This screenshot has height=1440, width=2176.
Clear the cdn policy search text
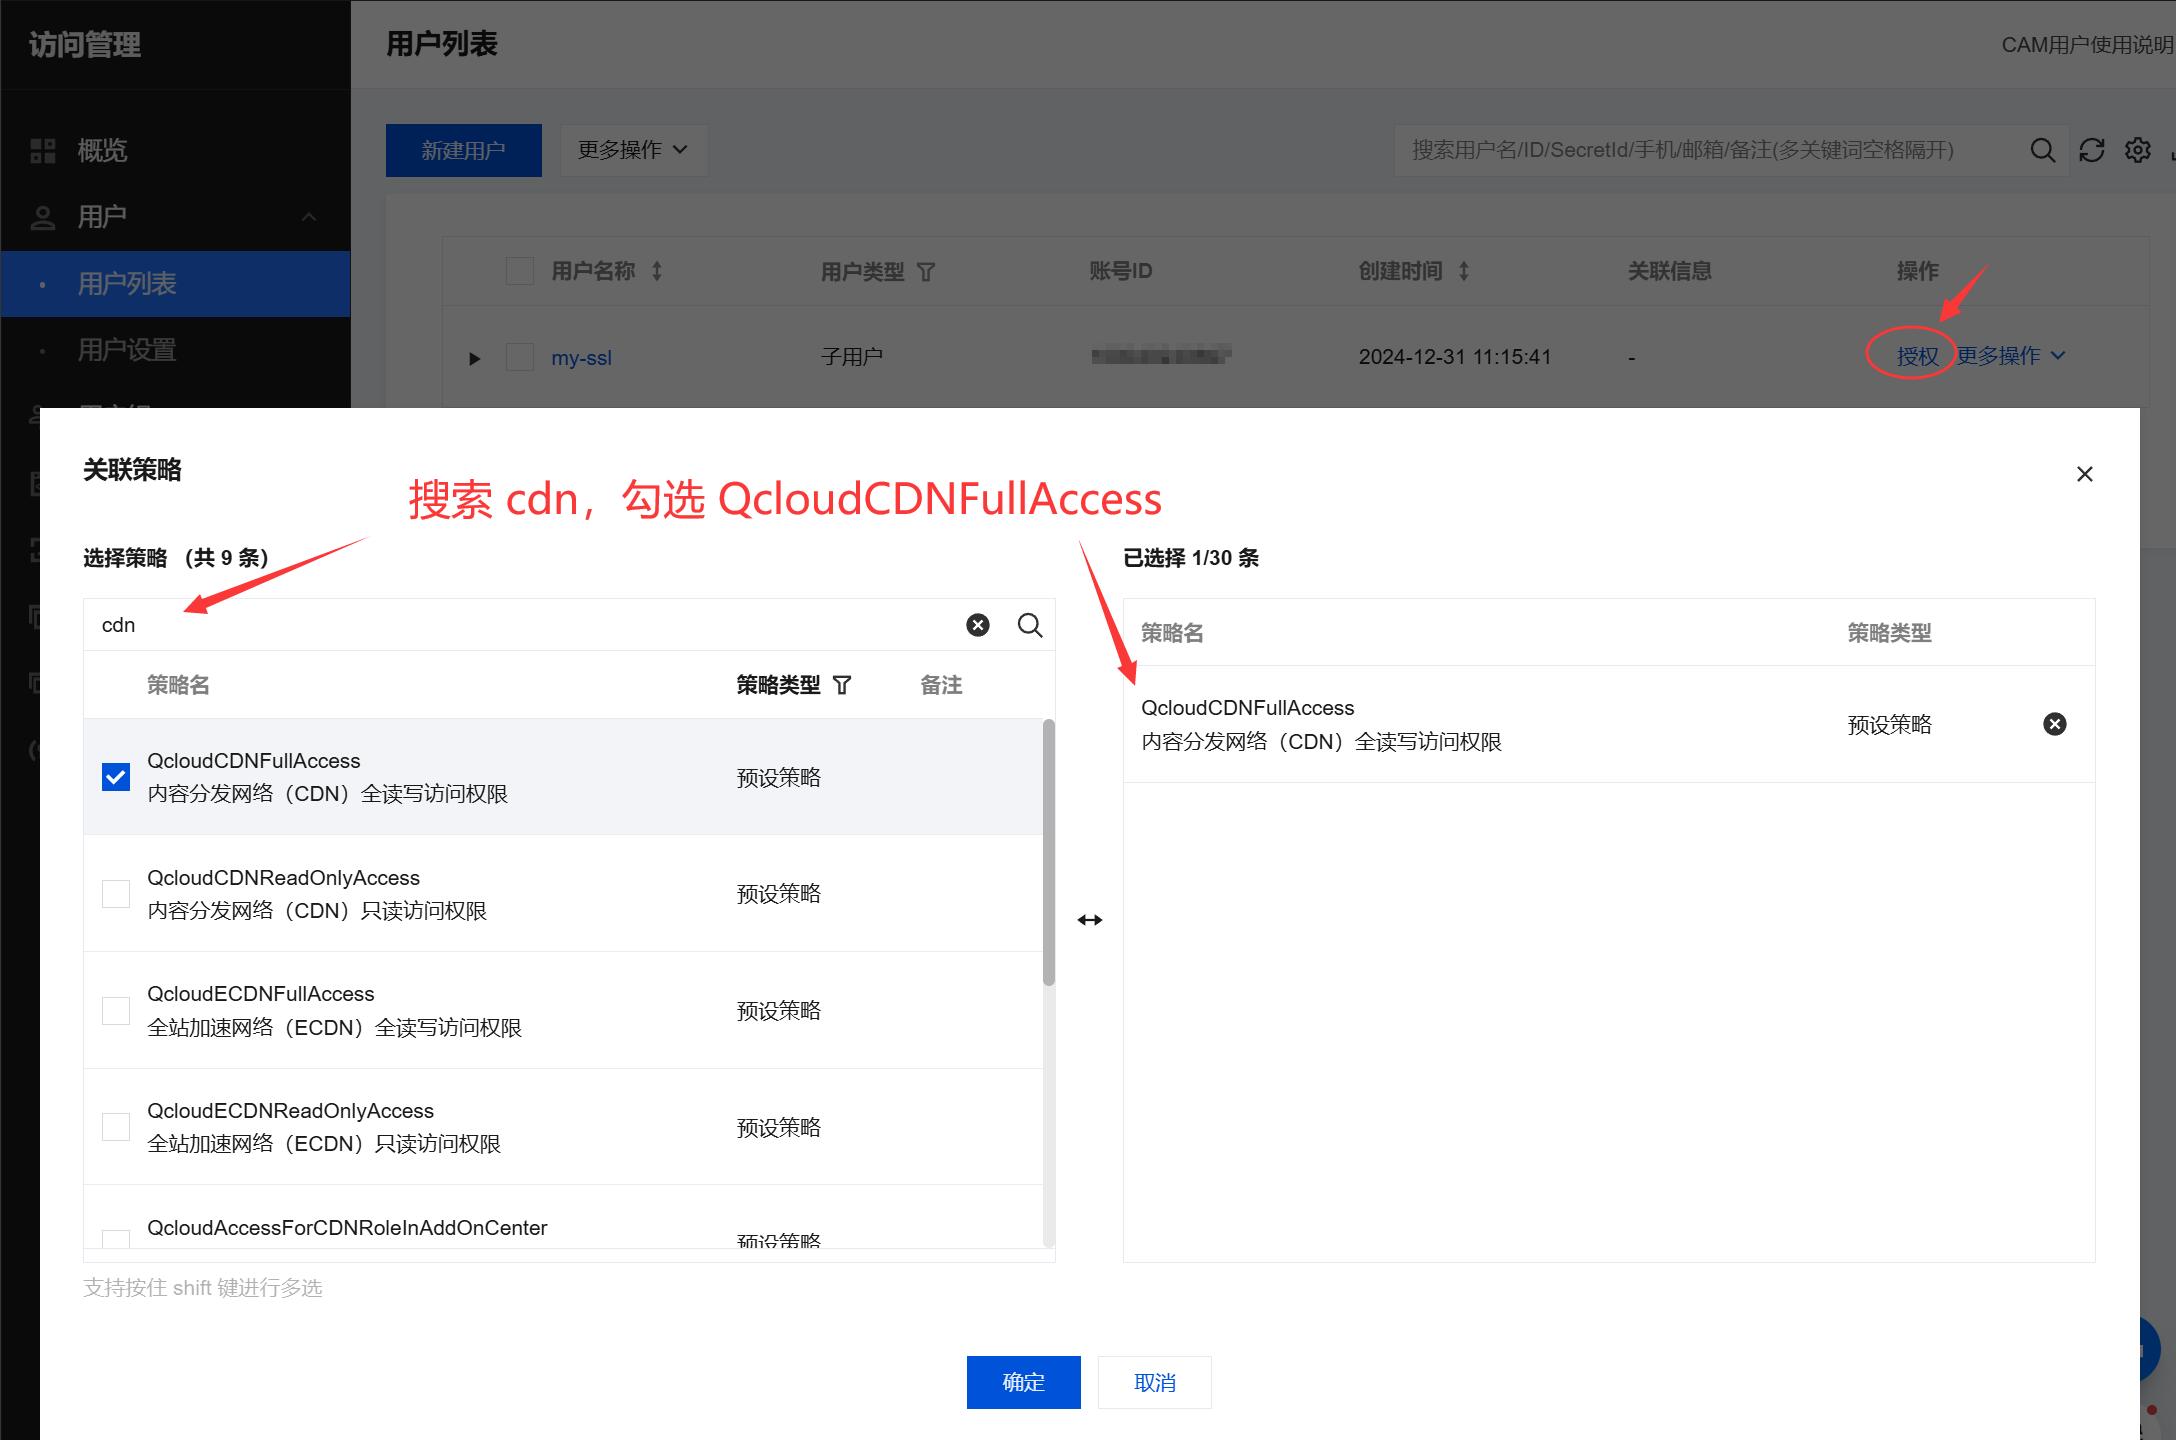click(977, 625)
